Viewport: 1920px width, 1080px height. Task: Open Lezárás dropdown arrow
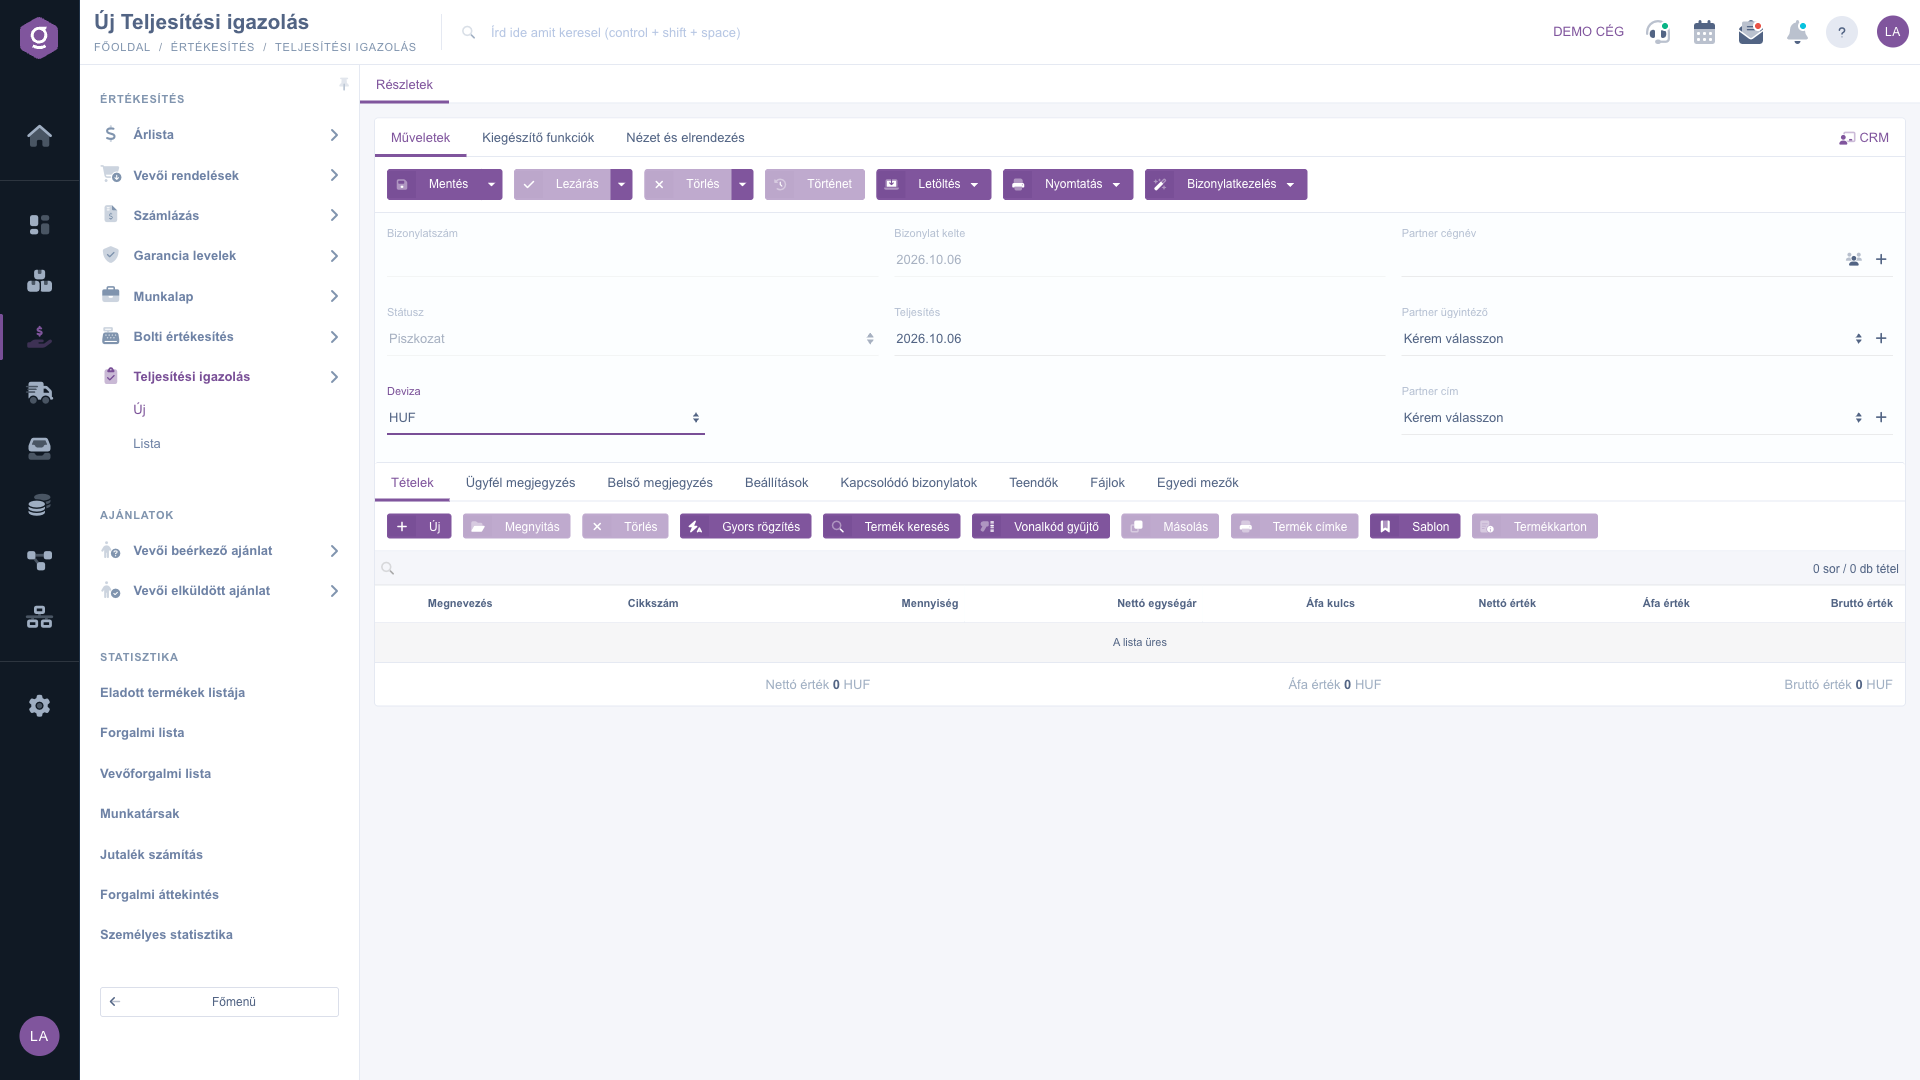tap(621, 184)
